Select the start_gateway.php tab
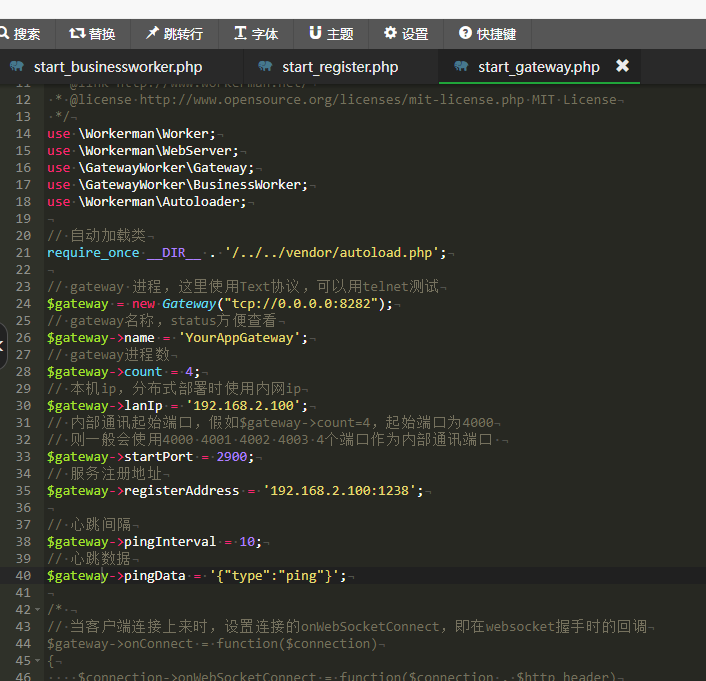Image resolution: width=706 pixels, height=681 pixels. point(538,67)
